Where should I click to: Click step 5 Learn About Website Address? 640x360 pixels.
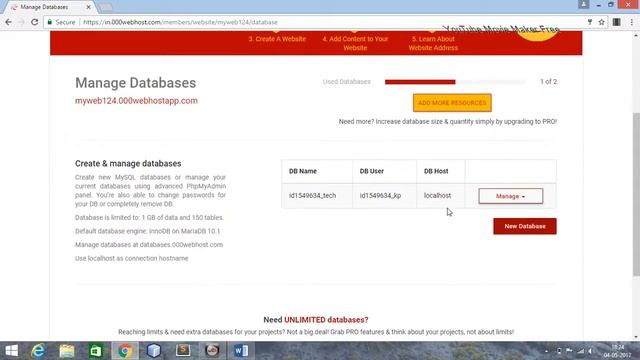(x=433, y=43)
